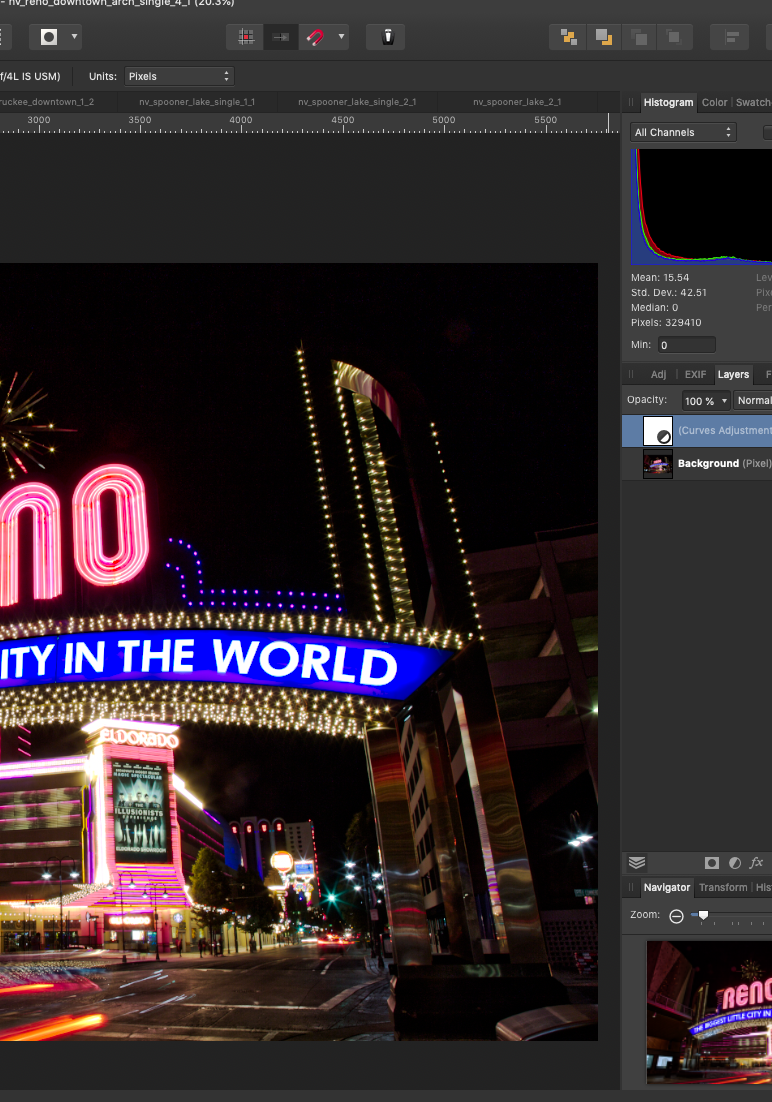
Task: Click the Layers panel drag grip
Action: tap(631, 375)
